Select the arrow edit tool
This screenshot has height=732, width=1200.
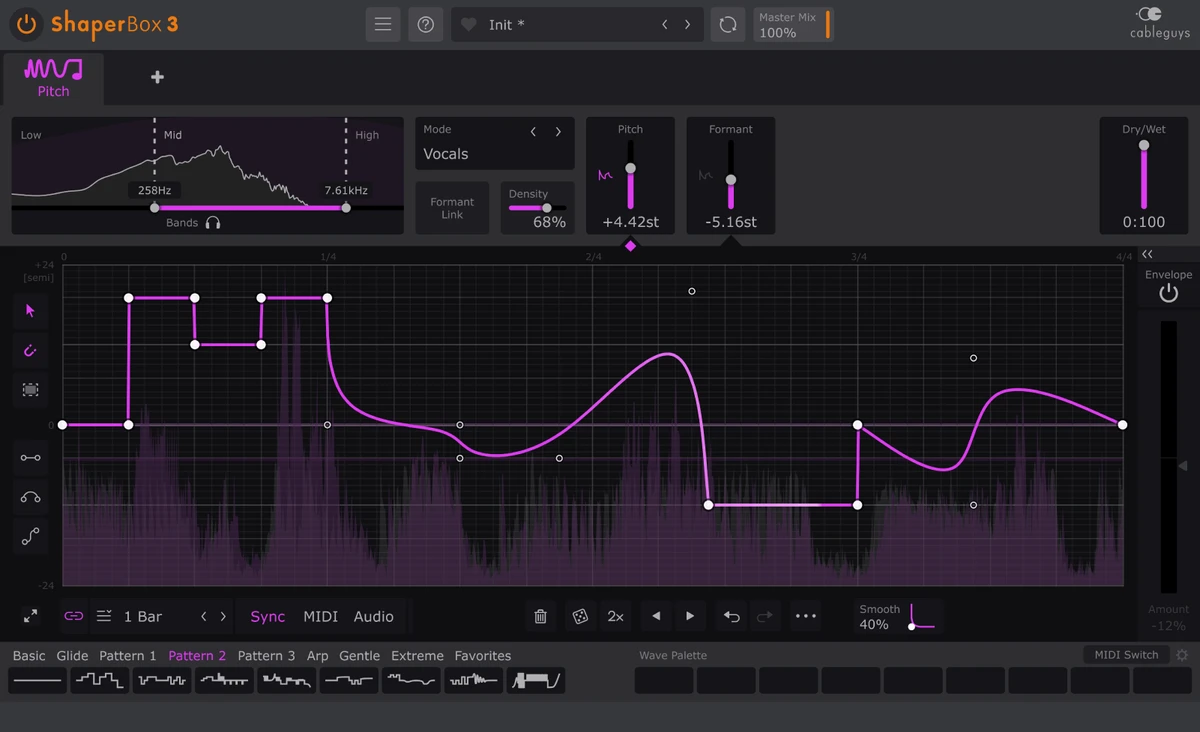(x=30, y=311)
